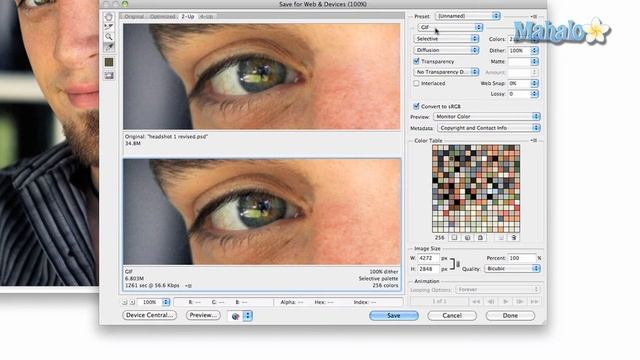Click the Web Snap stepper arrows
The width and height of the screenshot is (640, 360).
pos(534,83)
